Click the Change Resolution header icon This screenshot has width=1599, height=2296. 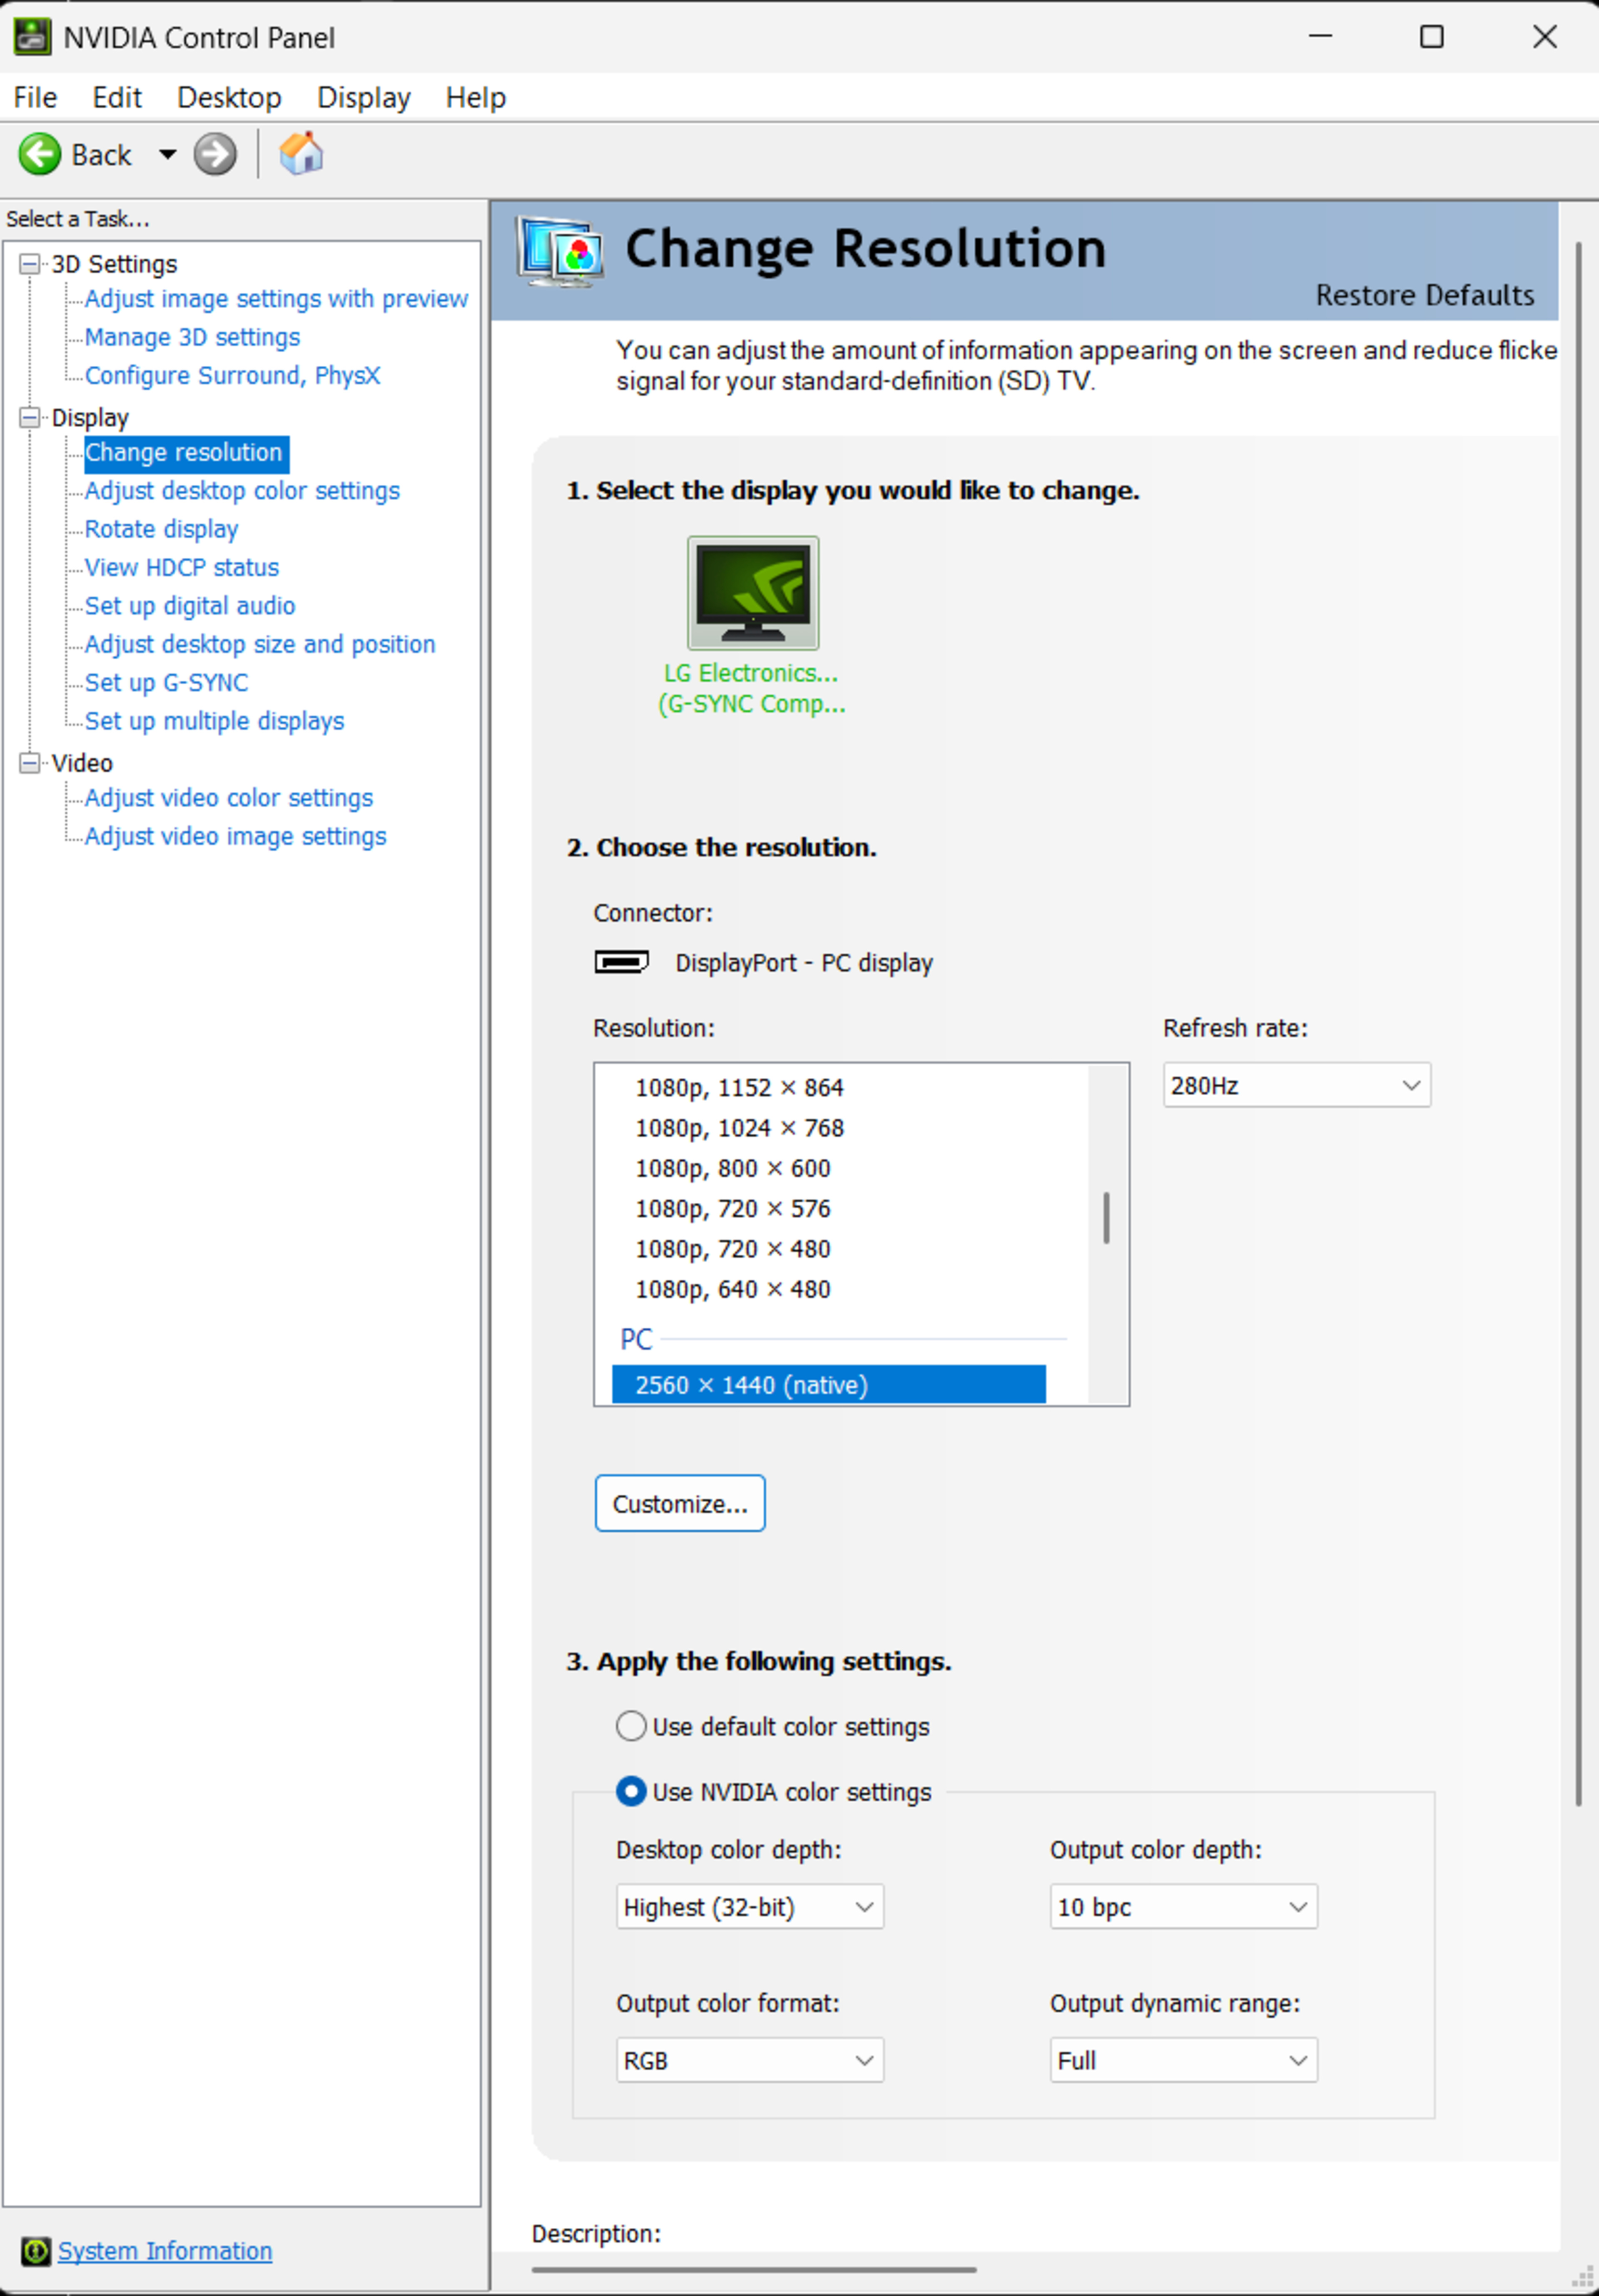coord(560,251)
